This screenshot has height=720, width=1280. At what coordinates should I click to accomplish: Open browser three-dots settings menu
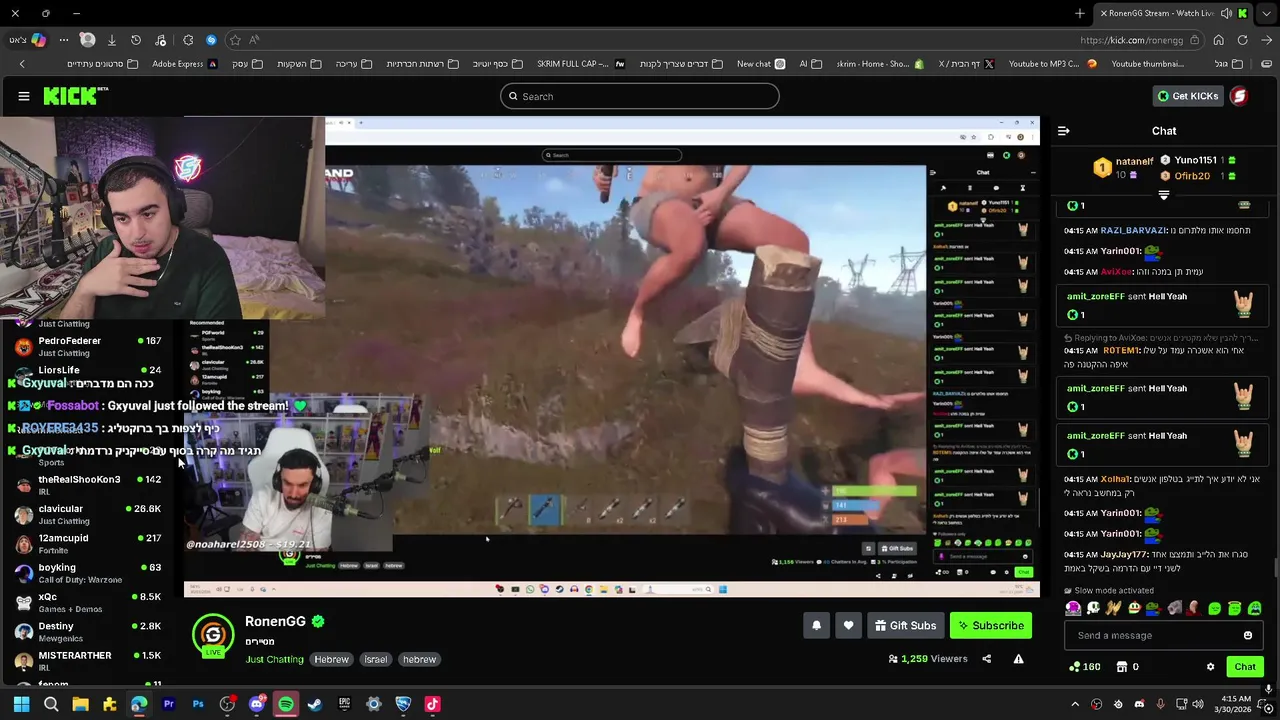tap(63, 40)
